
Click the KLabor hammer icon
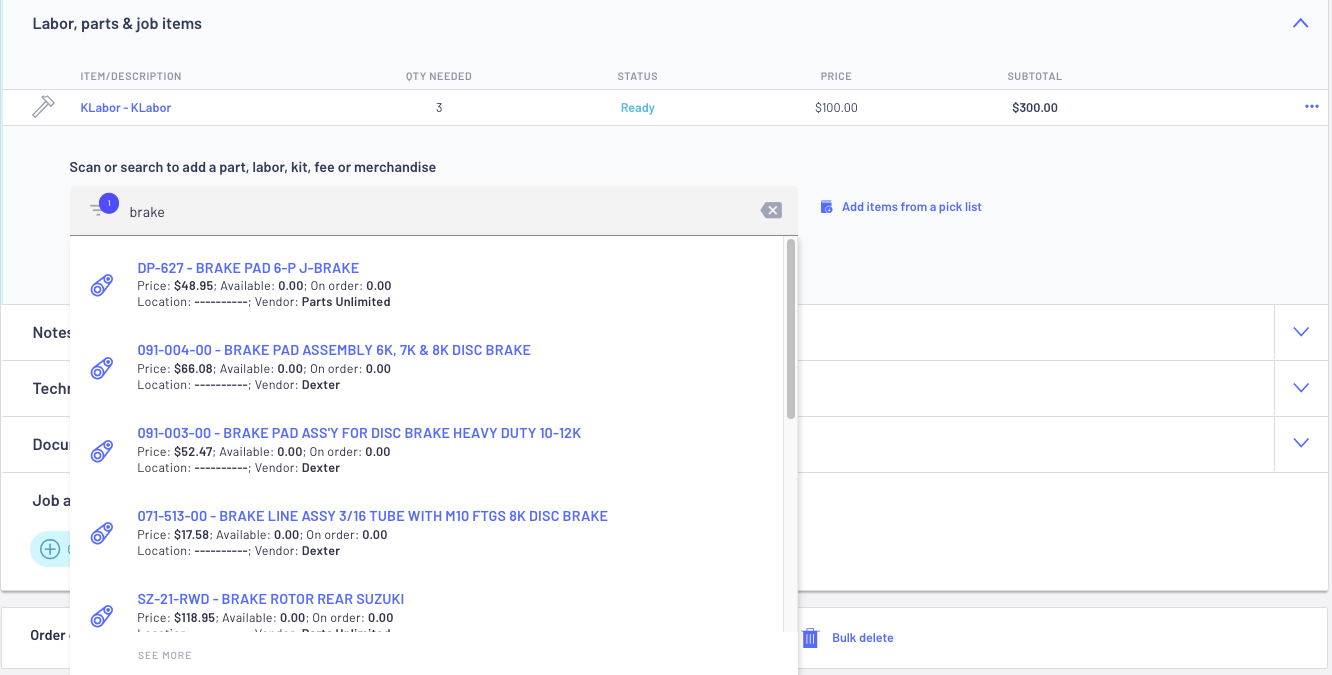point(43,107)
